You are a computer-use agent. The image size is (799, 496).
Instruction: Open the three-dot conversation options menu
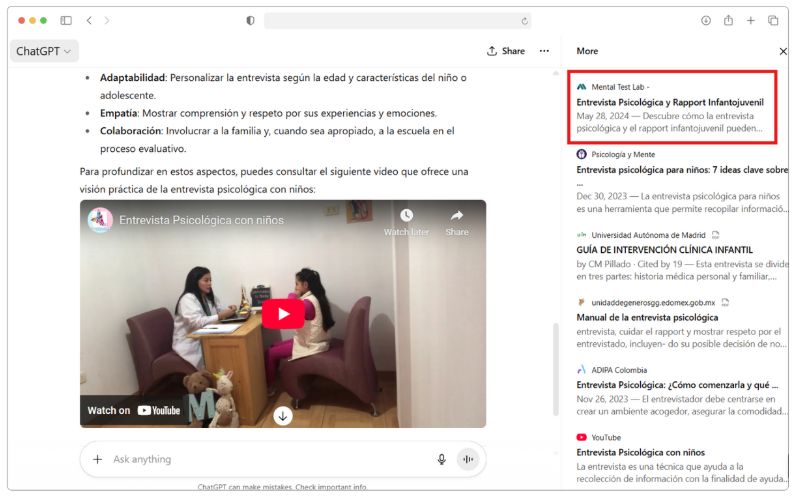pos(544,51)
